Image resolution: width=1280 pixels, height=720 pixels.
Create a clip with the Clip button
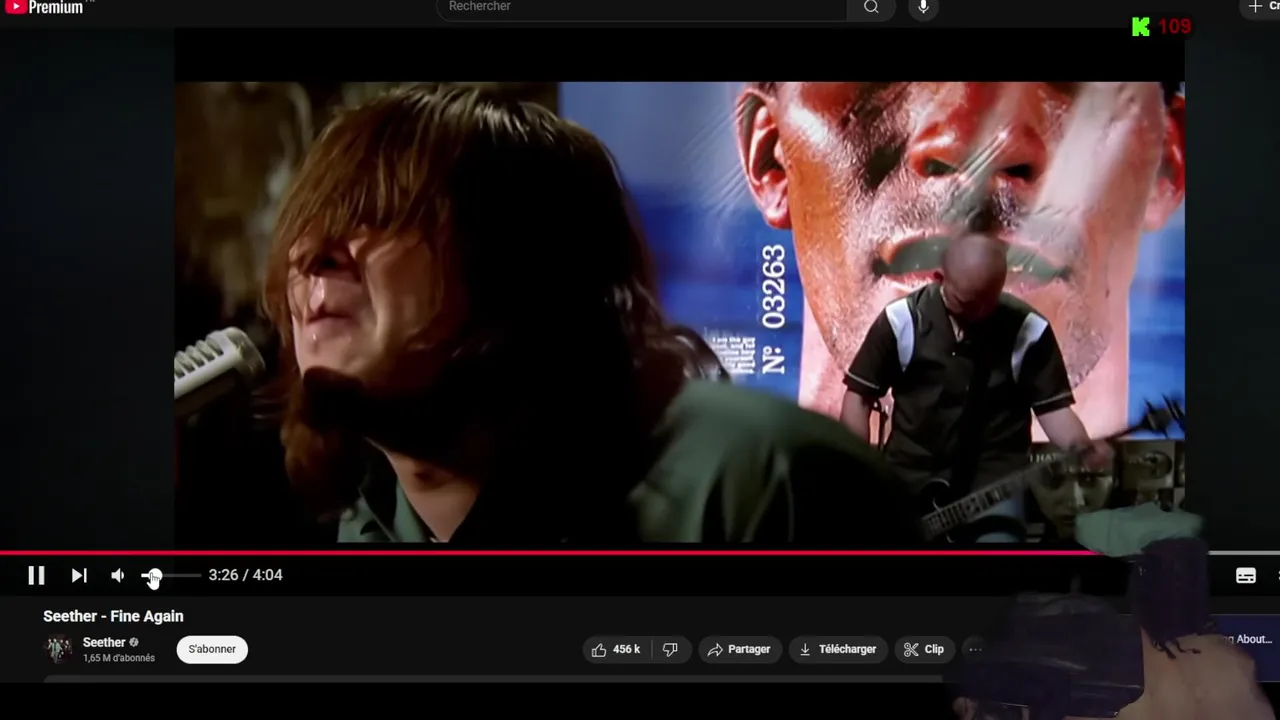coord(924,649)
